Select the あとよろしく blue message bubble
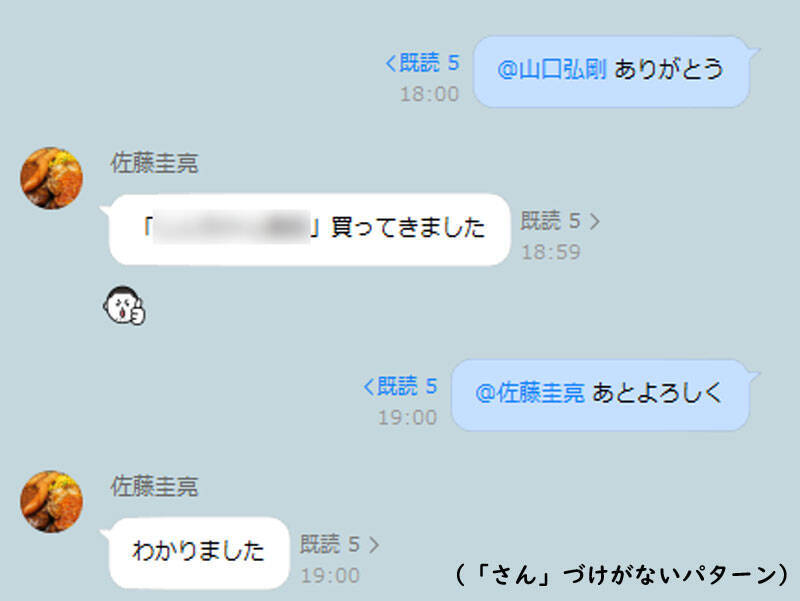 coord(601,395)
